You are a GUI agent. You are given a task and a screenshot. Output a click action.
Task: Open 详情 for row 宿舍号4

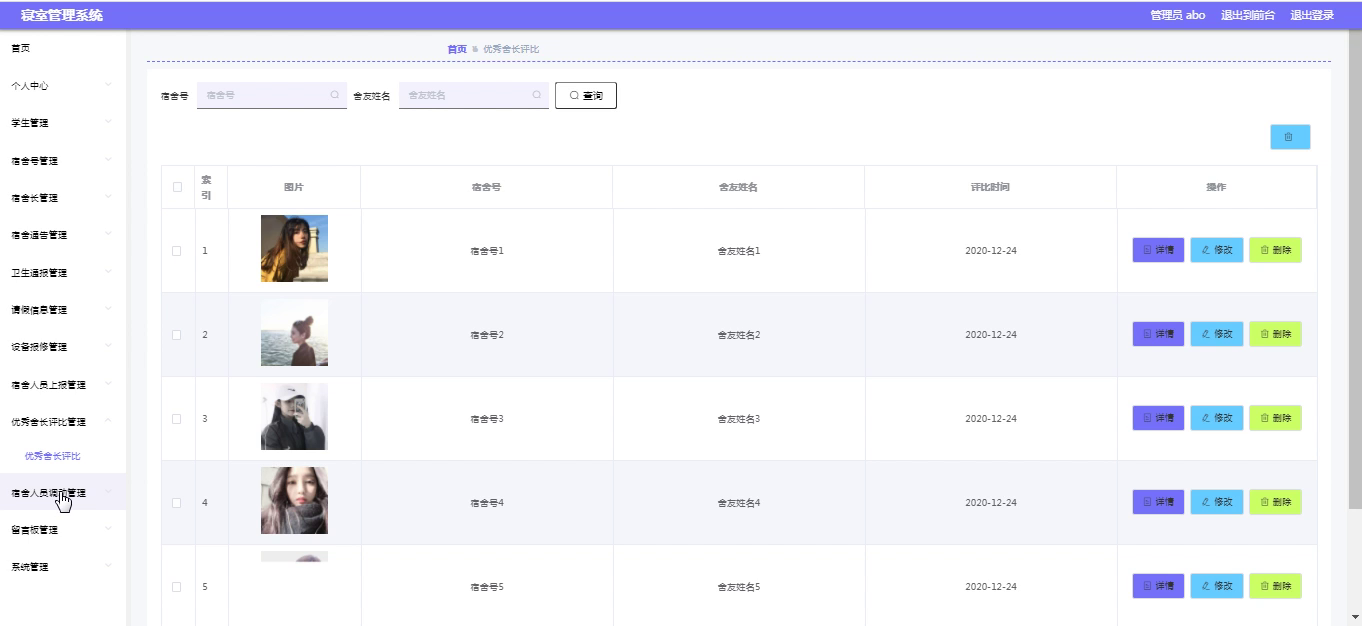coord(1158,502)
